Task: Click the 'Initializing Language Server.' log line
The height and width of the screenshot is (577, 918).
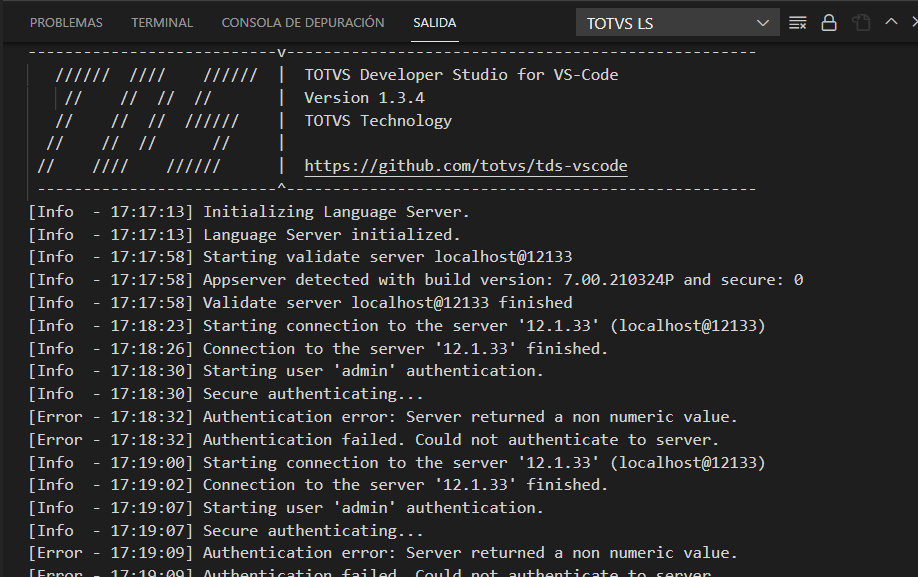Action: (249, 212)
